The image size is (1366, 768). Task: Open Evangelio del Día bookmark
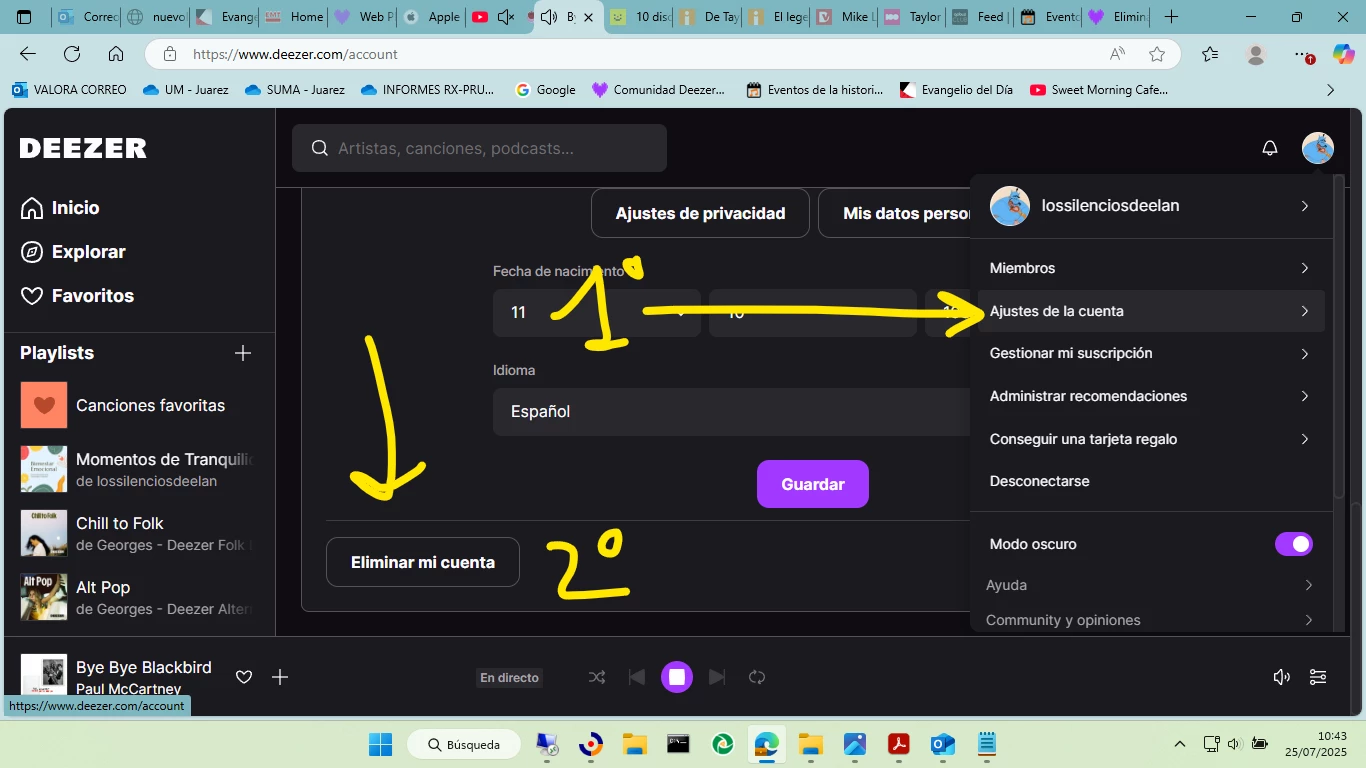point(956,90)
